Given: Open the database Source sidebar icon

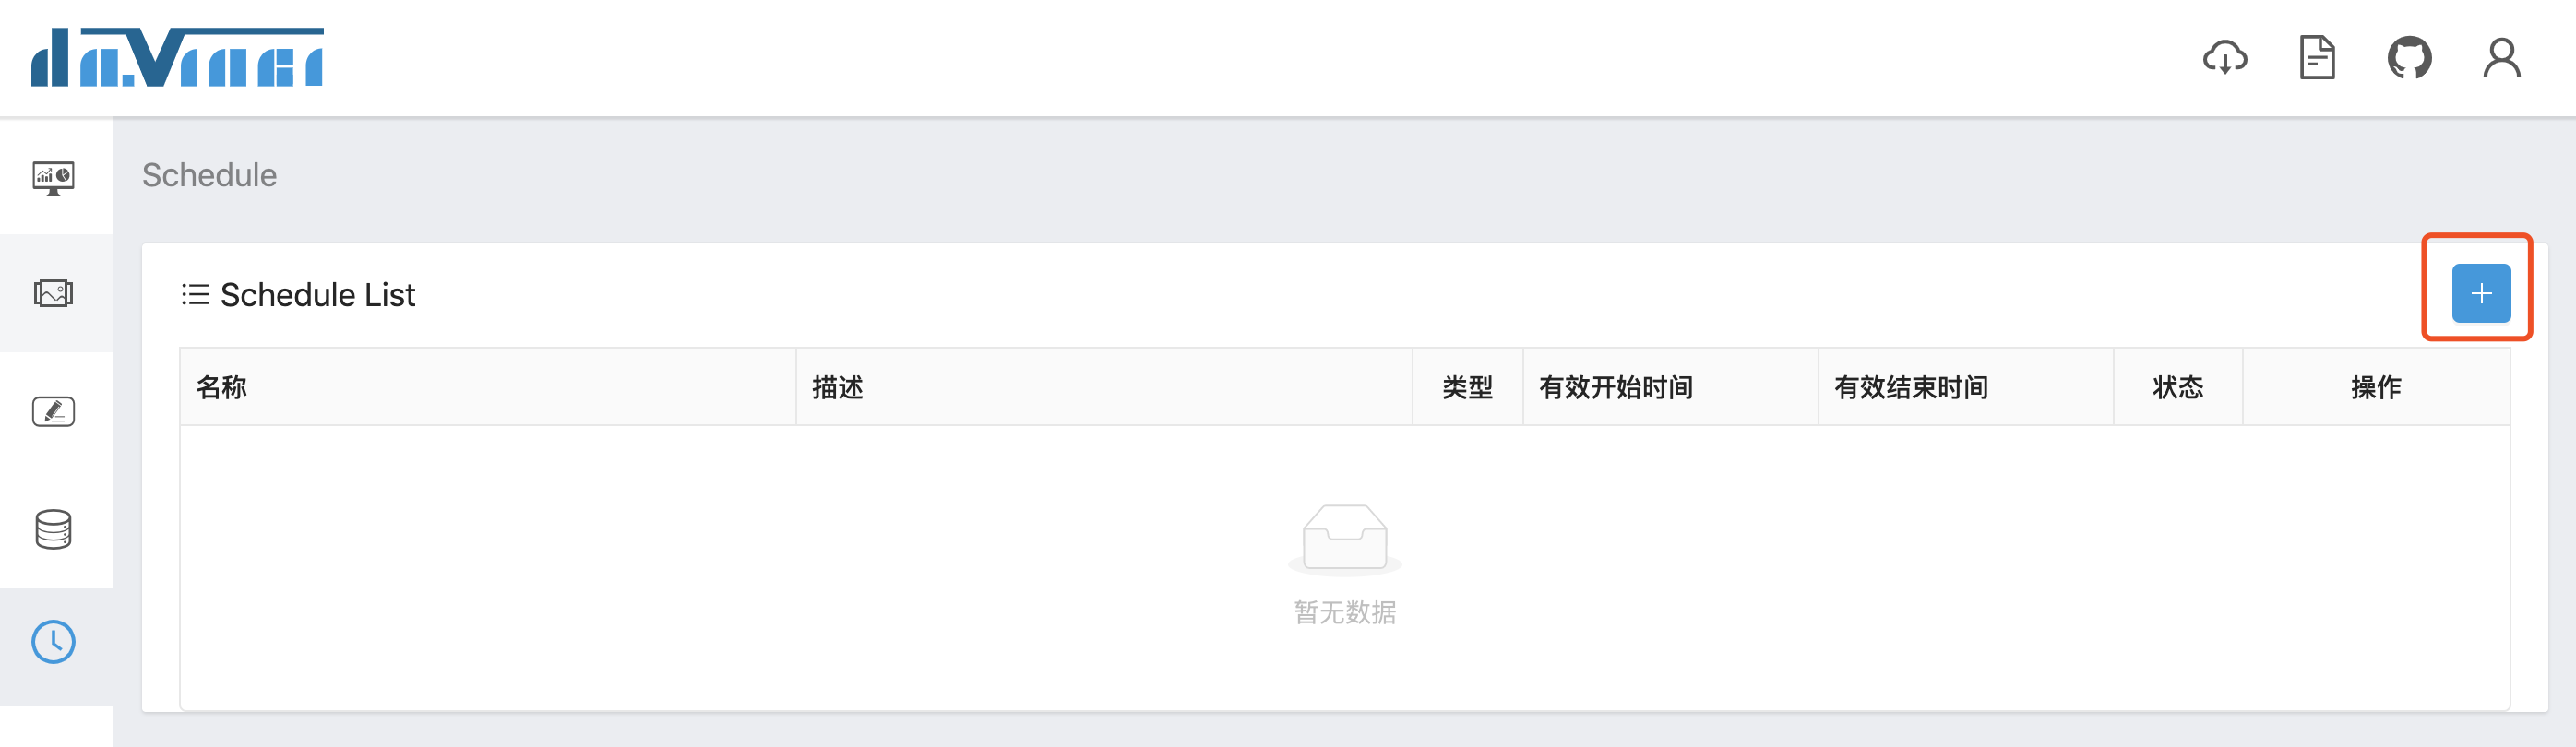Looking at the screenshot, I should (x=54, y=529).
